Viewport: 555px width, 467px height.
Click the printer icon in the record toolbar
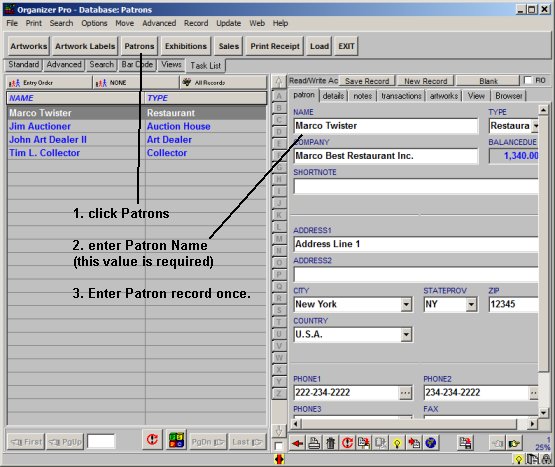point(314,443)
